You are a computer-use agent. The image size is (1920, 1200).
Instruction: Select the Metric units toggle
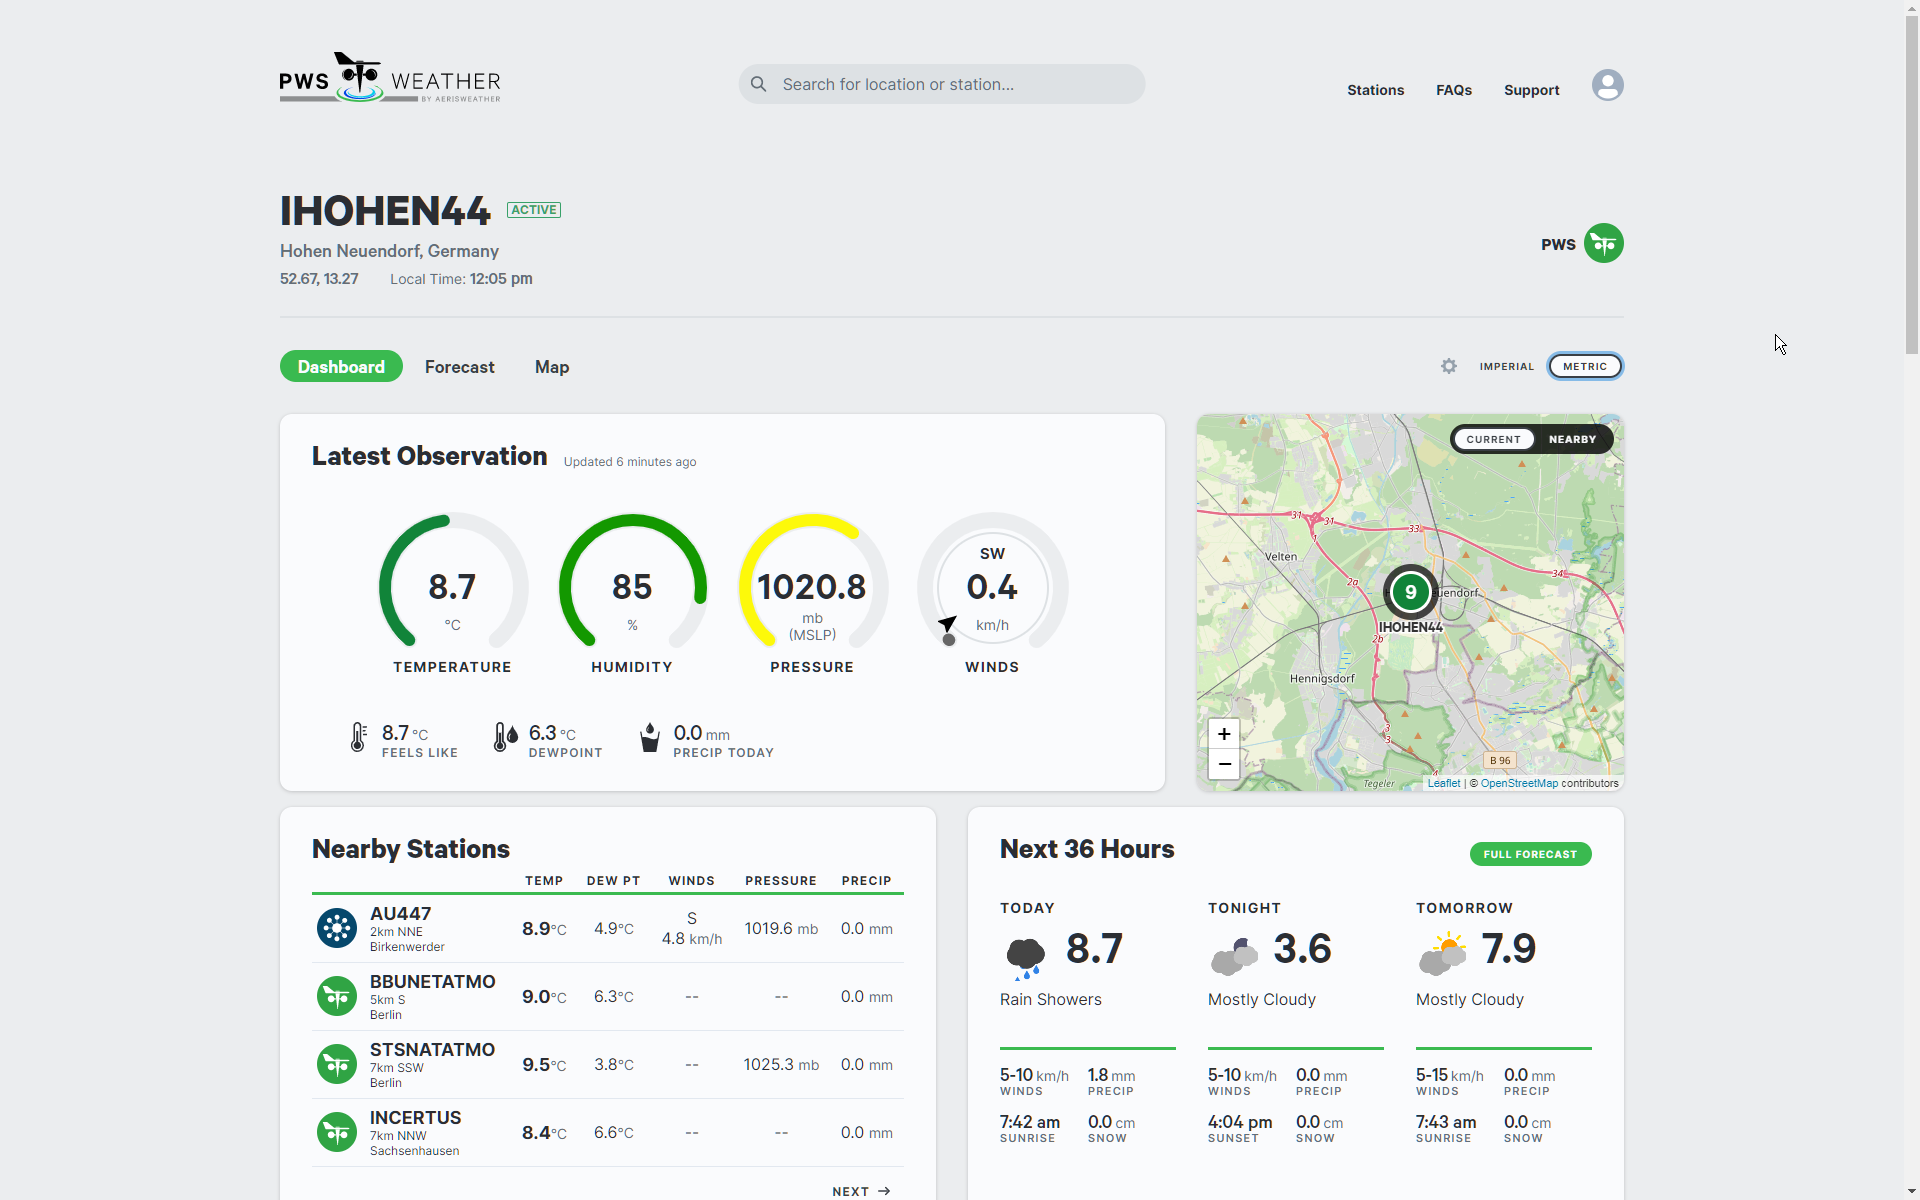1584,366
